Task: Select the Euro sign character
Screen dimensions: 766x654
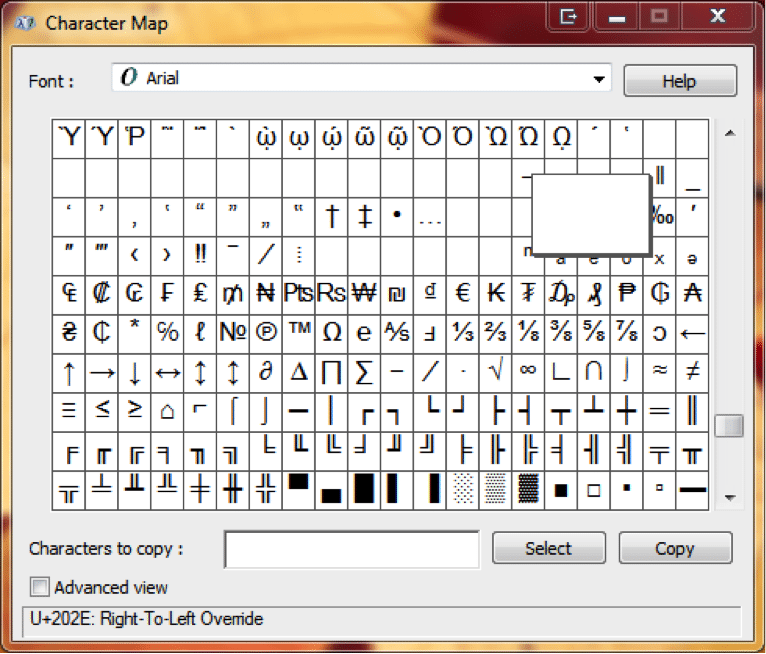Action: coord(462,293)
